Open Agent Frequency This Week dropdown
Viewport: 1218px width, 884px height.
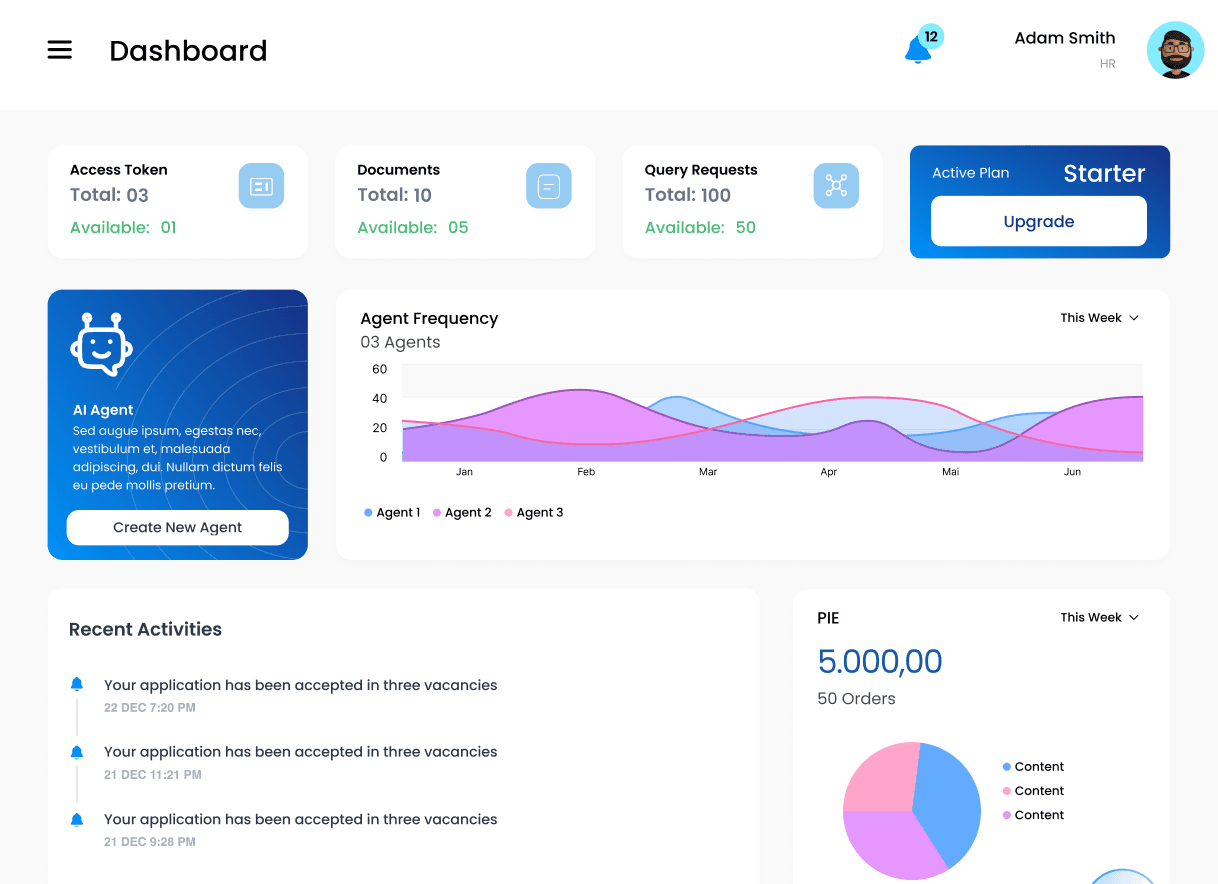pyautogui.click(x=1100, y=318)
